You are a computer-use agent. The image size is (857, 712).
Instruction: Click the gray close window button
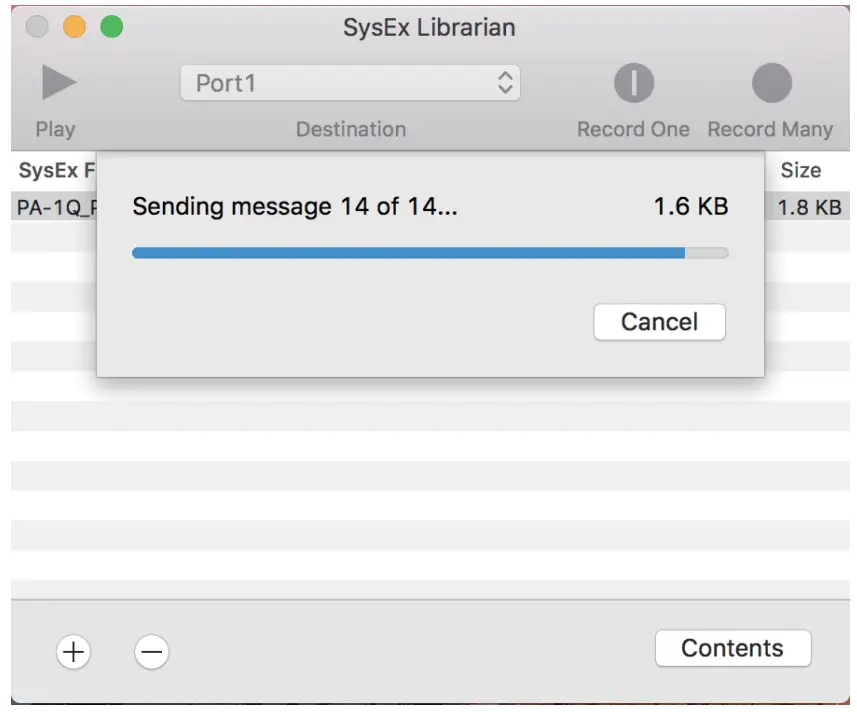[37, 26]
